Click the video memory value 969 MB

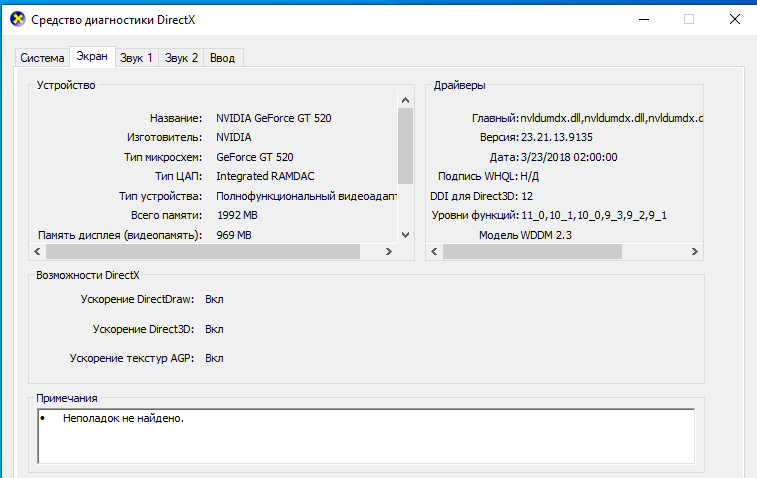(x=234, y=235)
